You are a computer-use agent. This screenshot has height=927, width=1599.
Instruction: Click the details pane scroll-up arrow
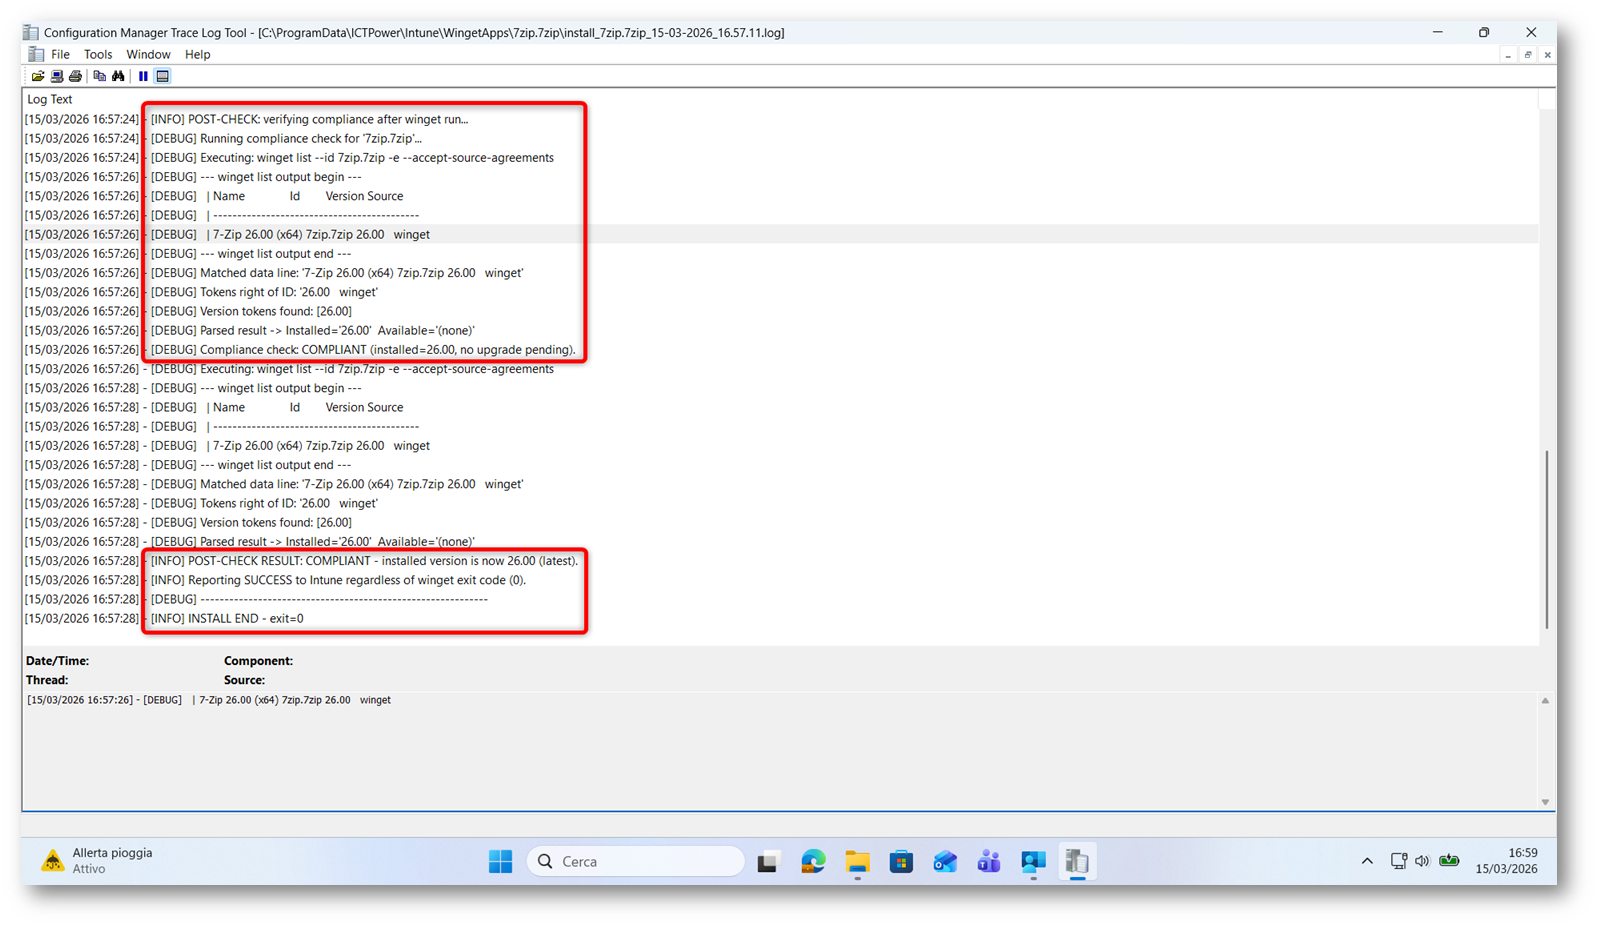click(x=1545, y=701)
